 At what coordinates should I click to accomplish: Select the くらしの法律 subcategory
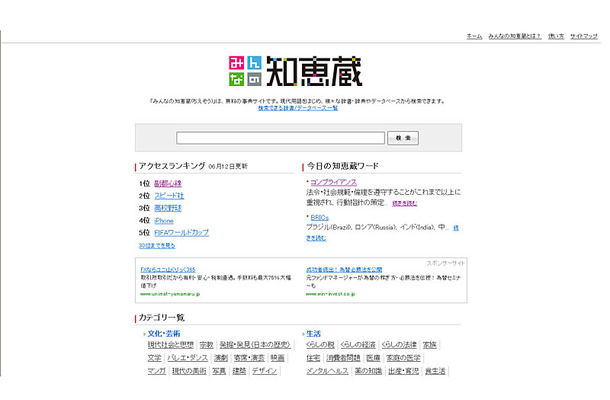(399, 345)
